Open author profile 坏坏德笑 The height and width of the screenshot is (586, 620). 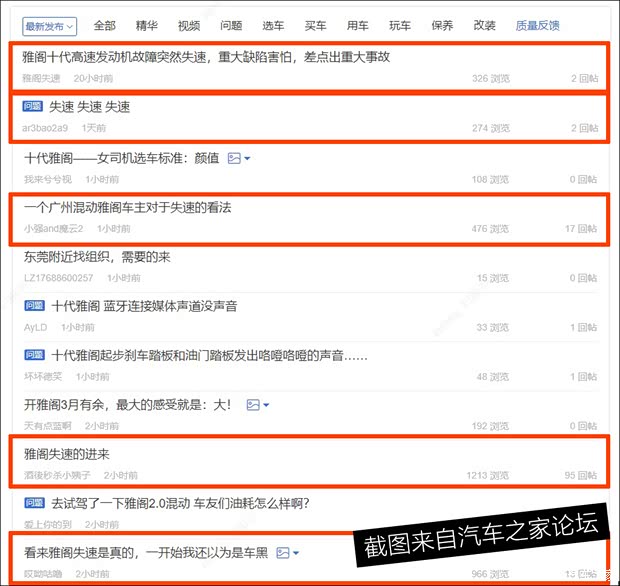(43, 376)
